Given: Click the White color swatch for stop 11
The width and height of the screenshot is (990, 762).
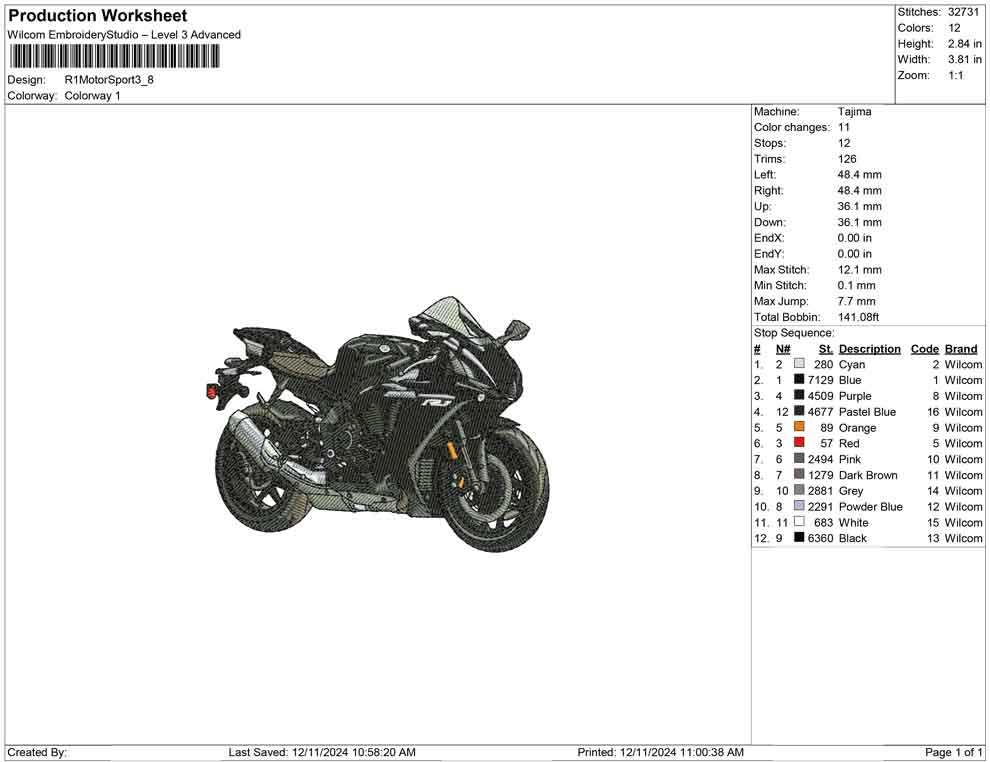Looking at the screenshot, I should point(798,522).
